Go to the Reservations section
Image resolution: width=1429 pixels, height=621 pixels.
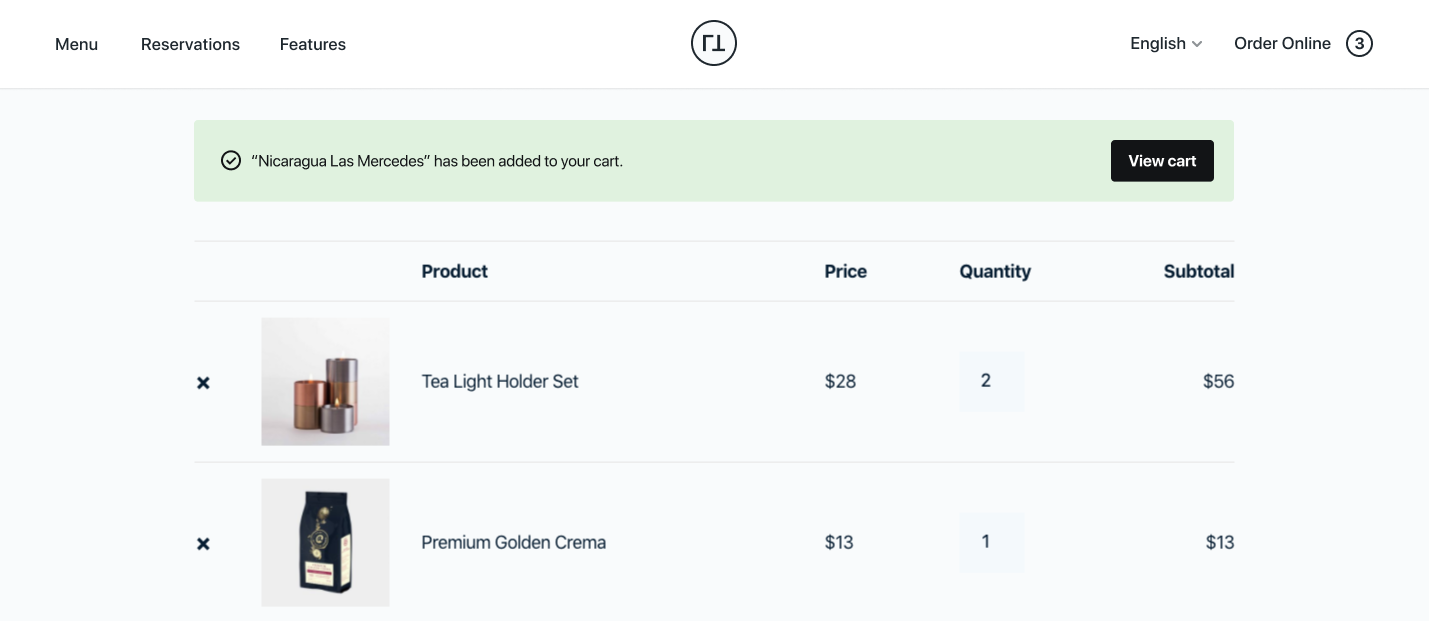(x=190, y=44)
